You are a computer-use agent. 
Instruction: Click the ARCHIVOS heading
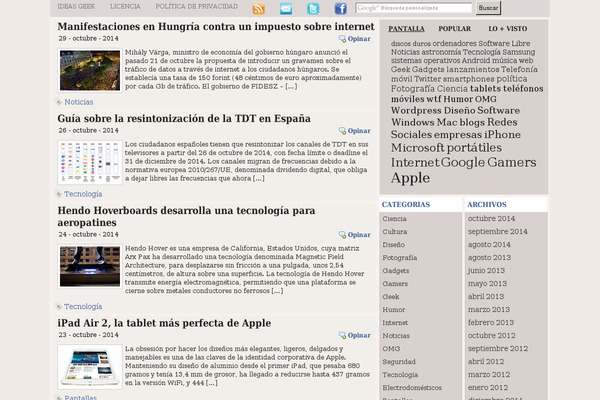486,204
